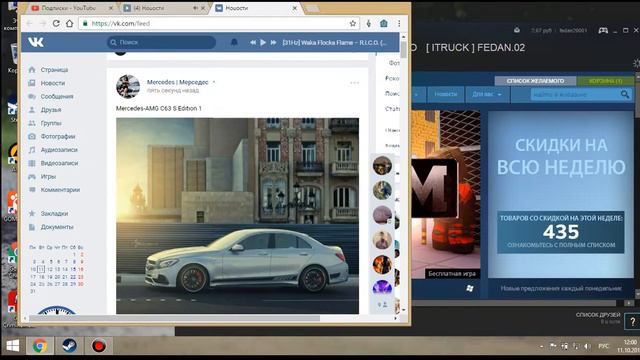Play the track in VK header player
Image resolution: width=640 pixels, height=360 pixels.
(x=263, y=42)
